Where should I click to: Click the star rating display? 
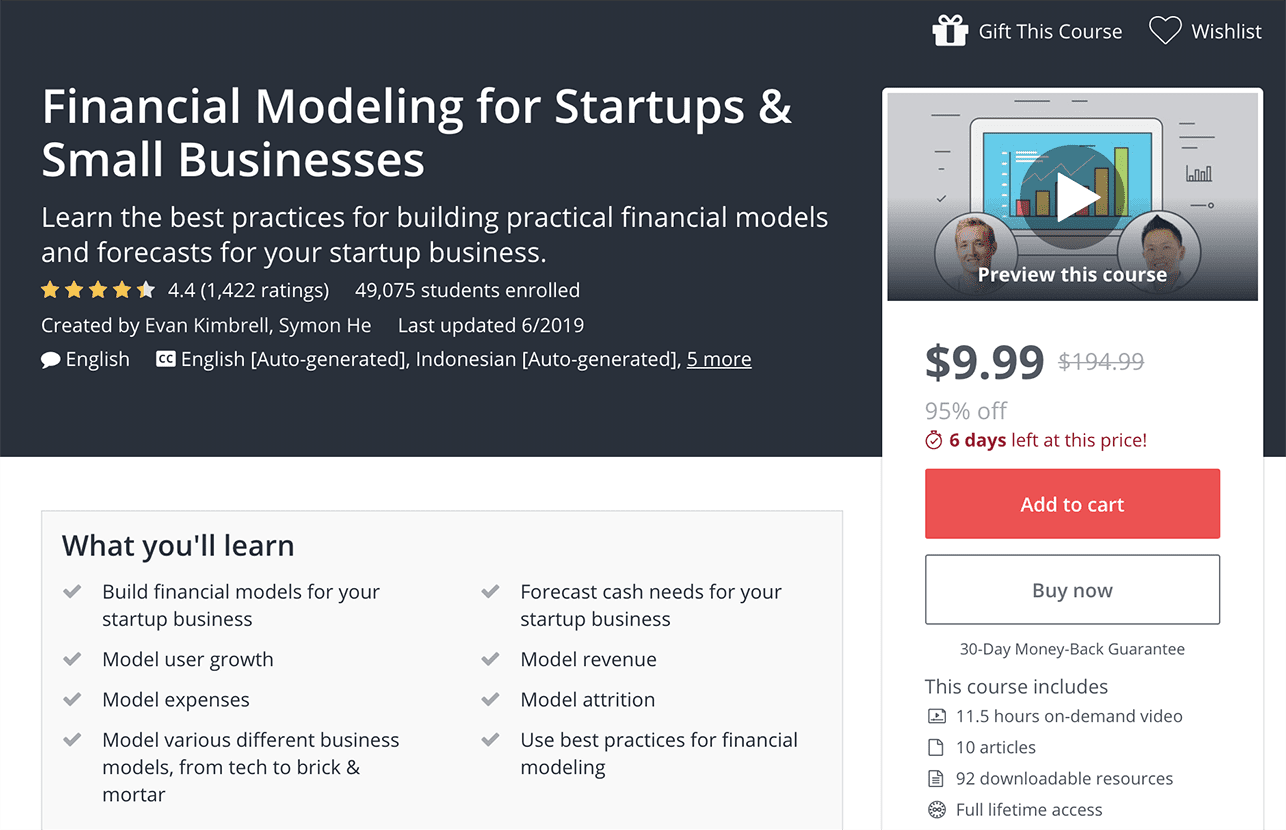(98, 290)
